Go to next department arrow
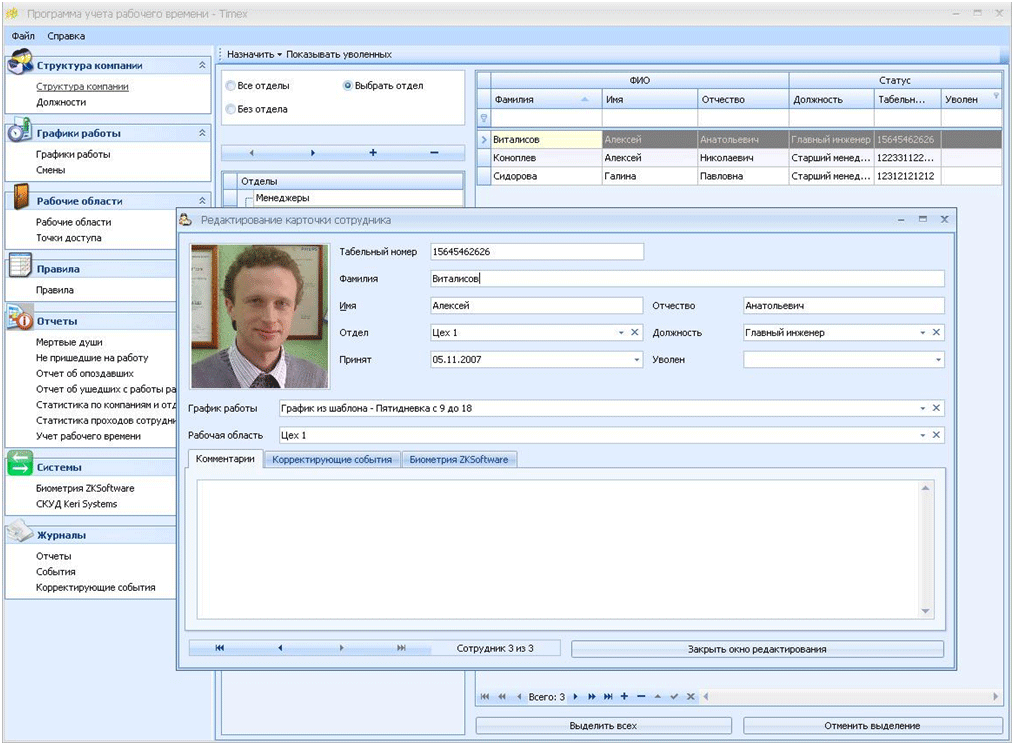Image resolution: width=1014 pixels, height=745 pixels. pyautogui.click(x=312, y=153)
